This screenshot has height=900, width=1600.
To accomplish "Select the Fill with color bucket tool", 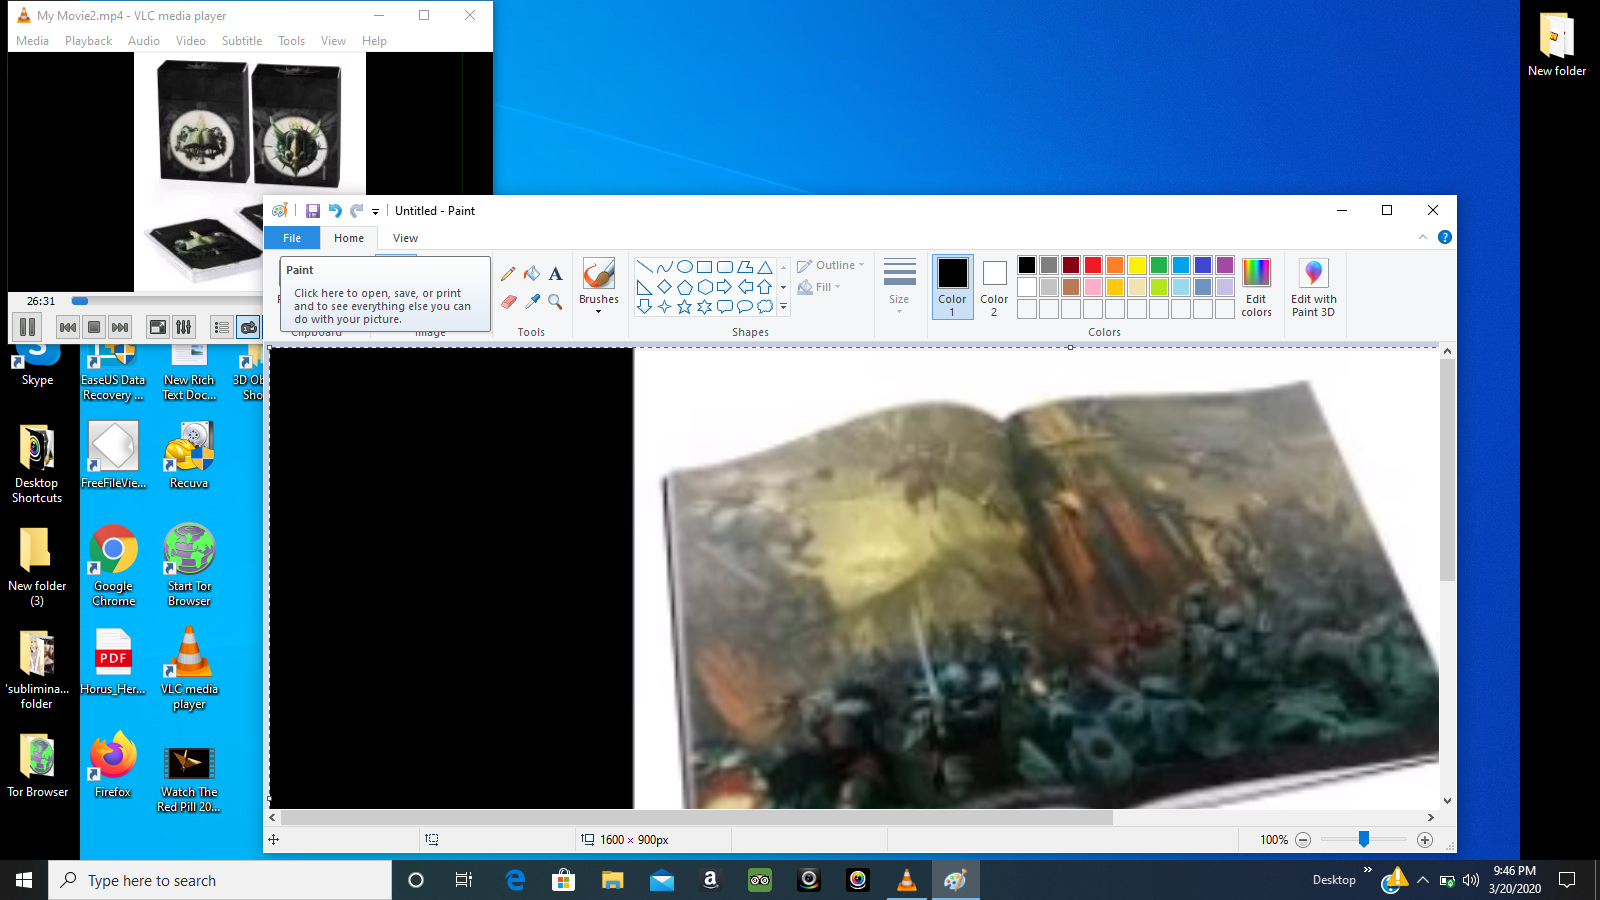I will pos(532,273).
